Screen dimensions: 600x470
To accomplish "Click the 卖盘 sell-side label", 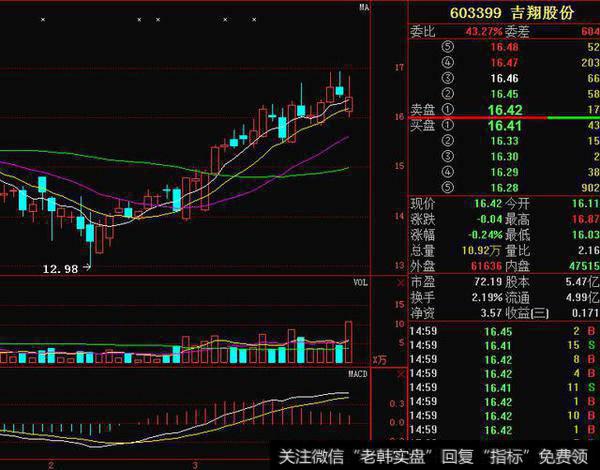I will (x=423, y=110).
